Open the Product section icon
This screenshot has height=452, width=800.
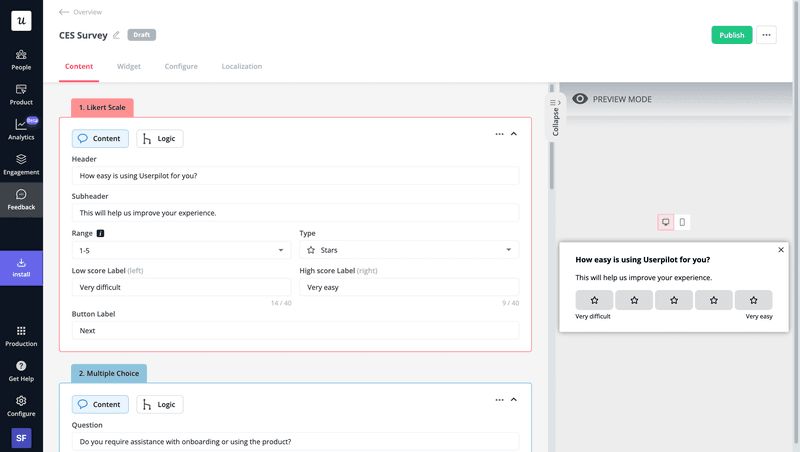(x=21, y=90)
